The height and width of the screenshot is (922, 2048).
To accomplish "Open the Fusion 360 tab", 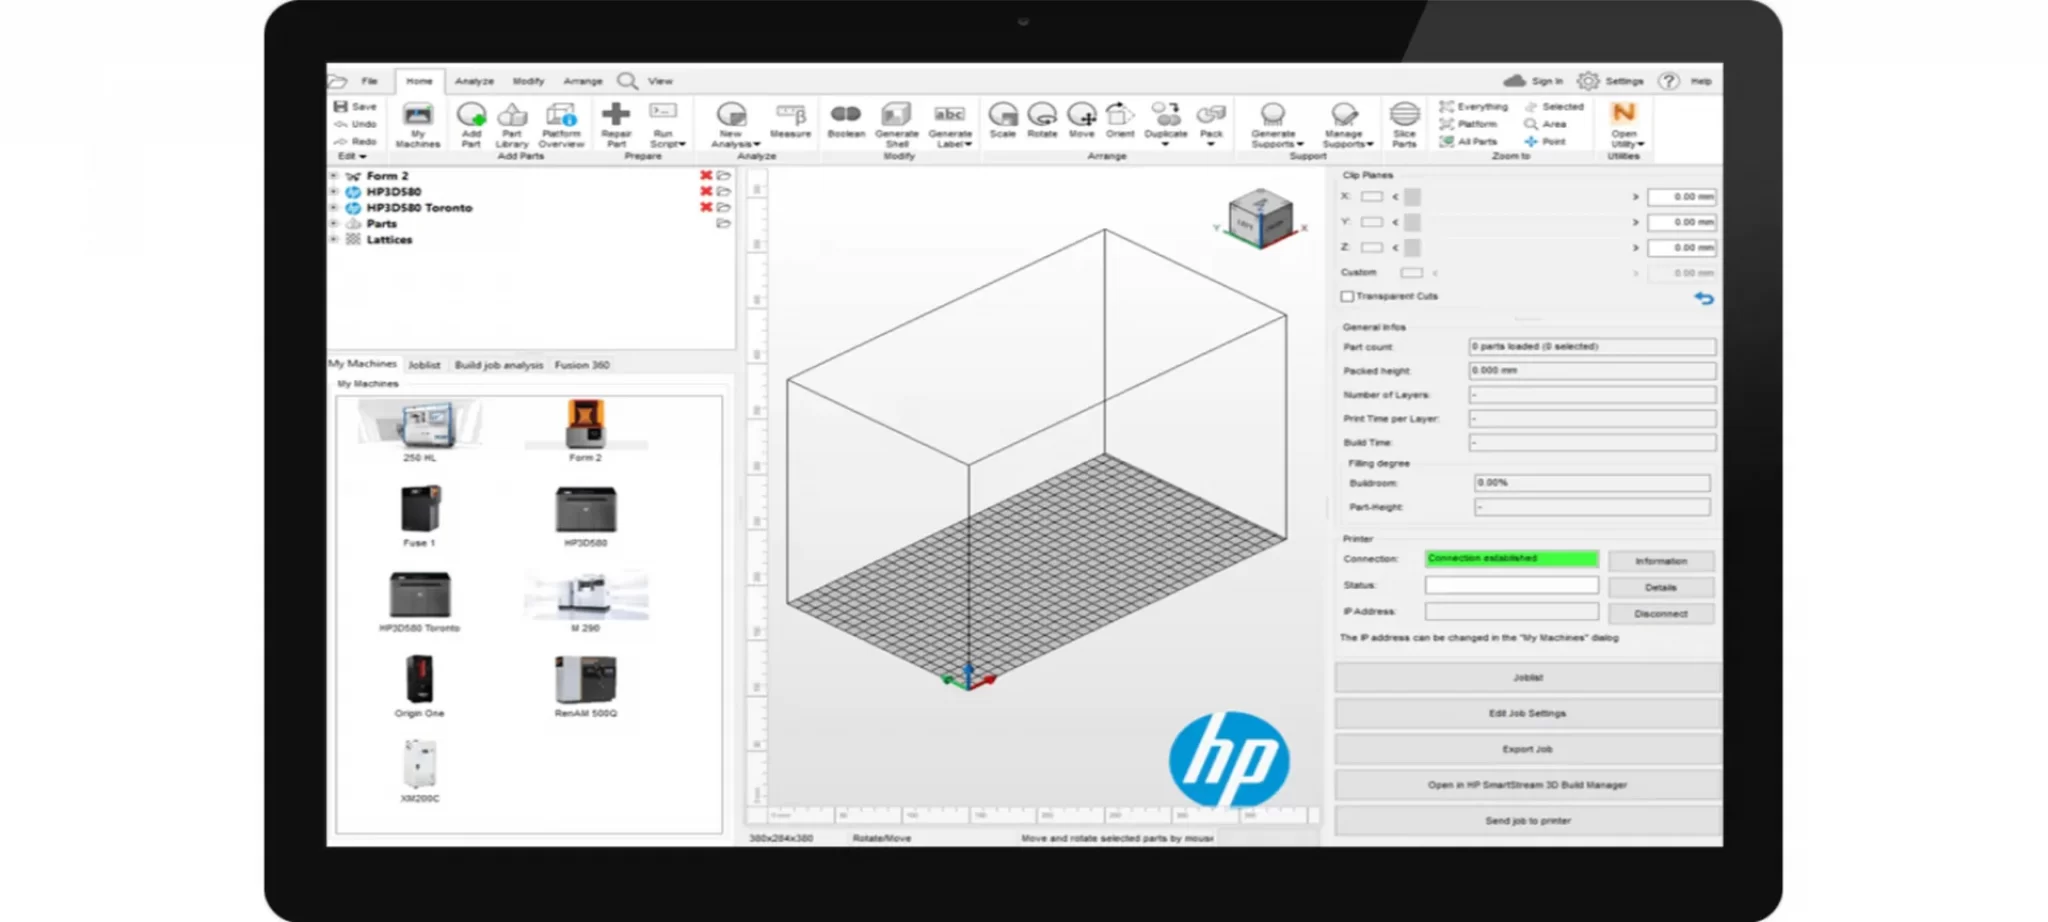I will point(582,365).
